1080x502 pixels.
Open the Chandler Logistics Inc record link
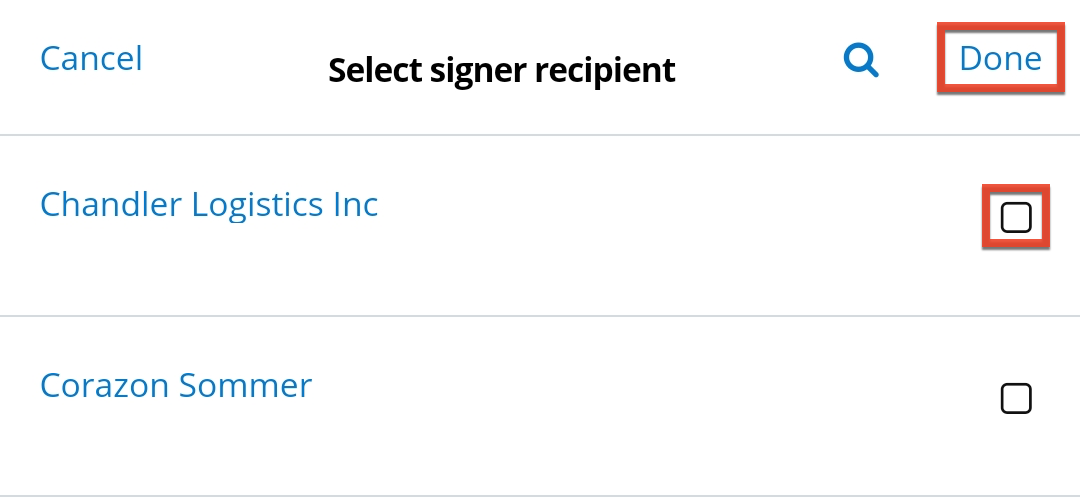tap(209, 205)
